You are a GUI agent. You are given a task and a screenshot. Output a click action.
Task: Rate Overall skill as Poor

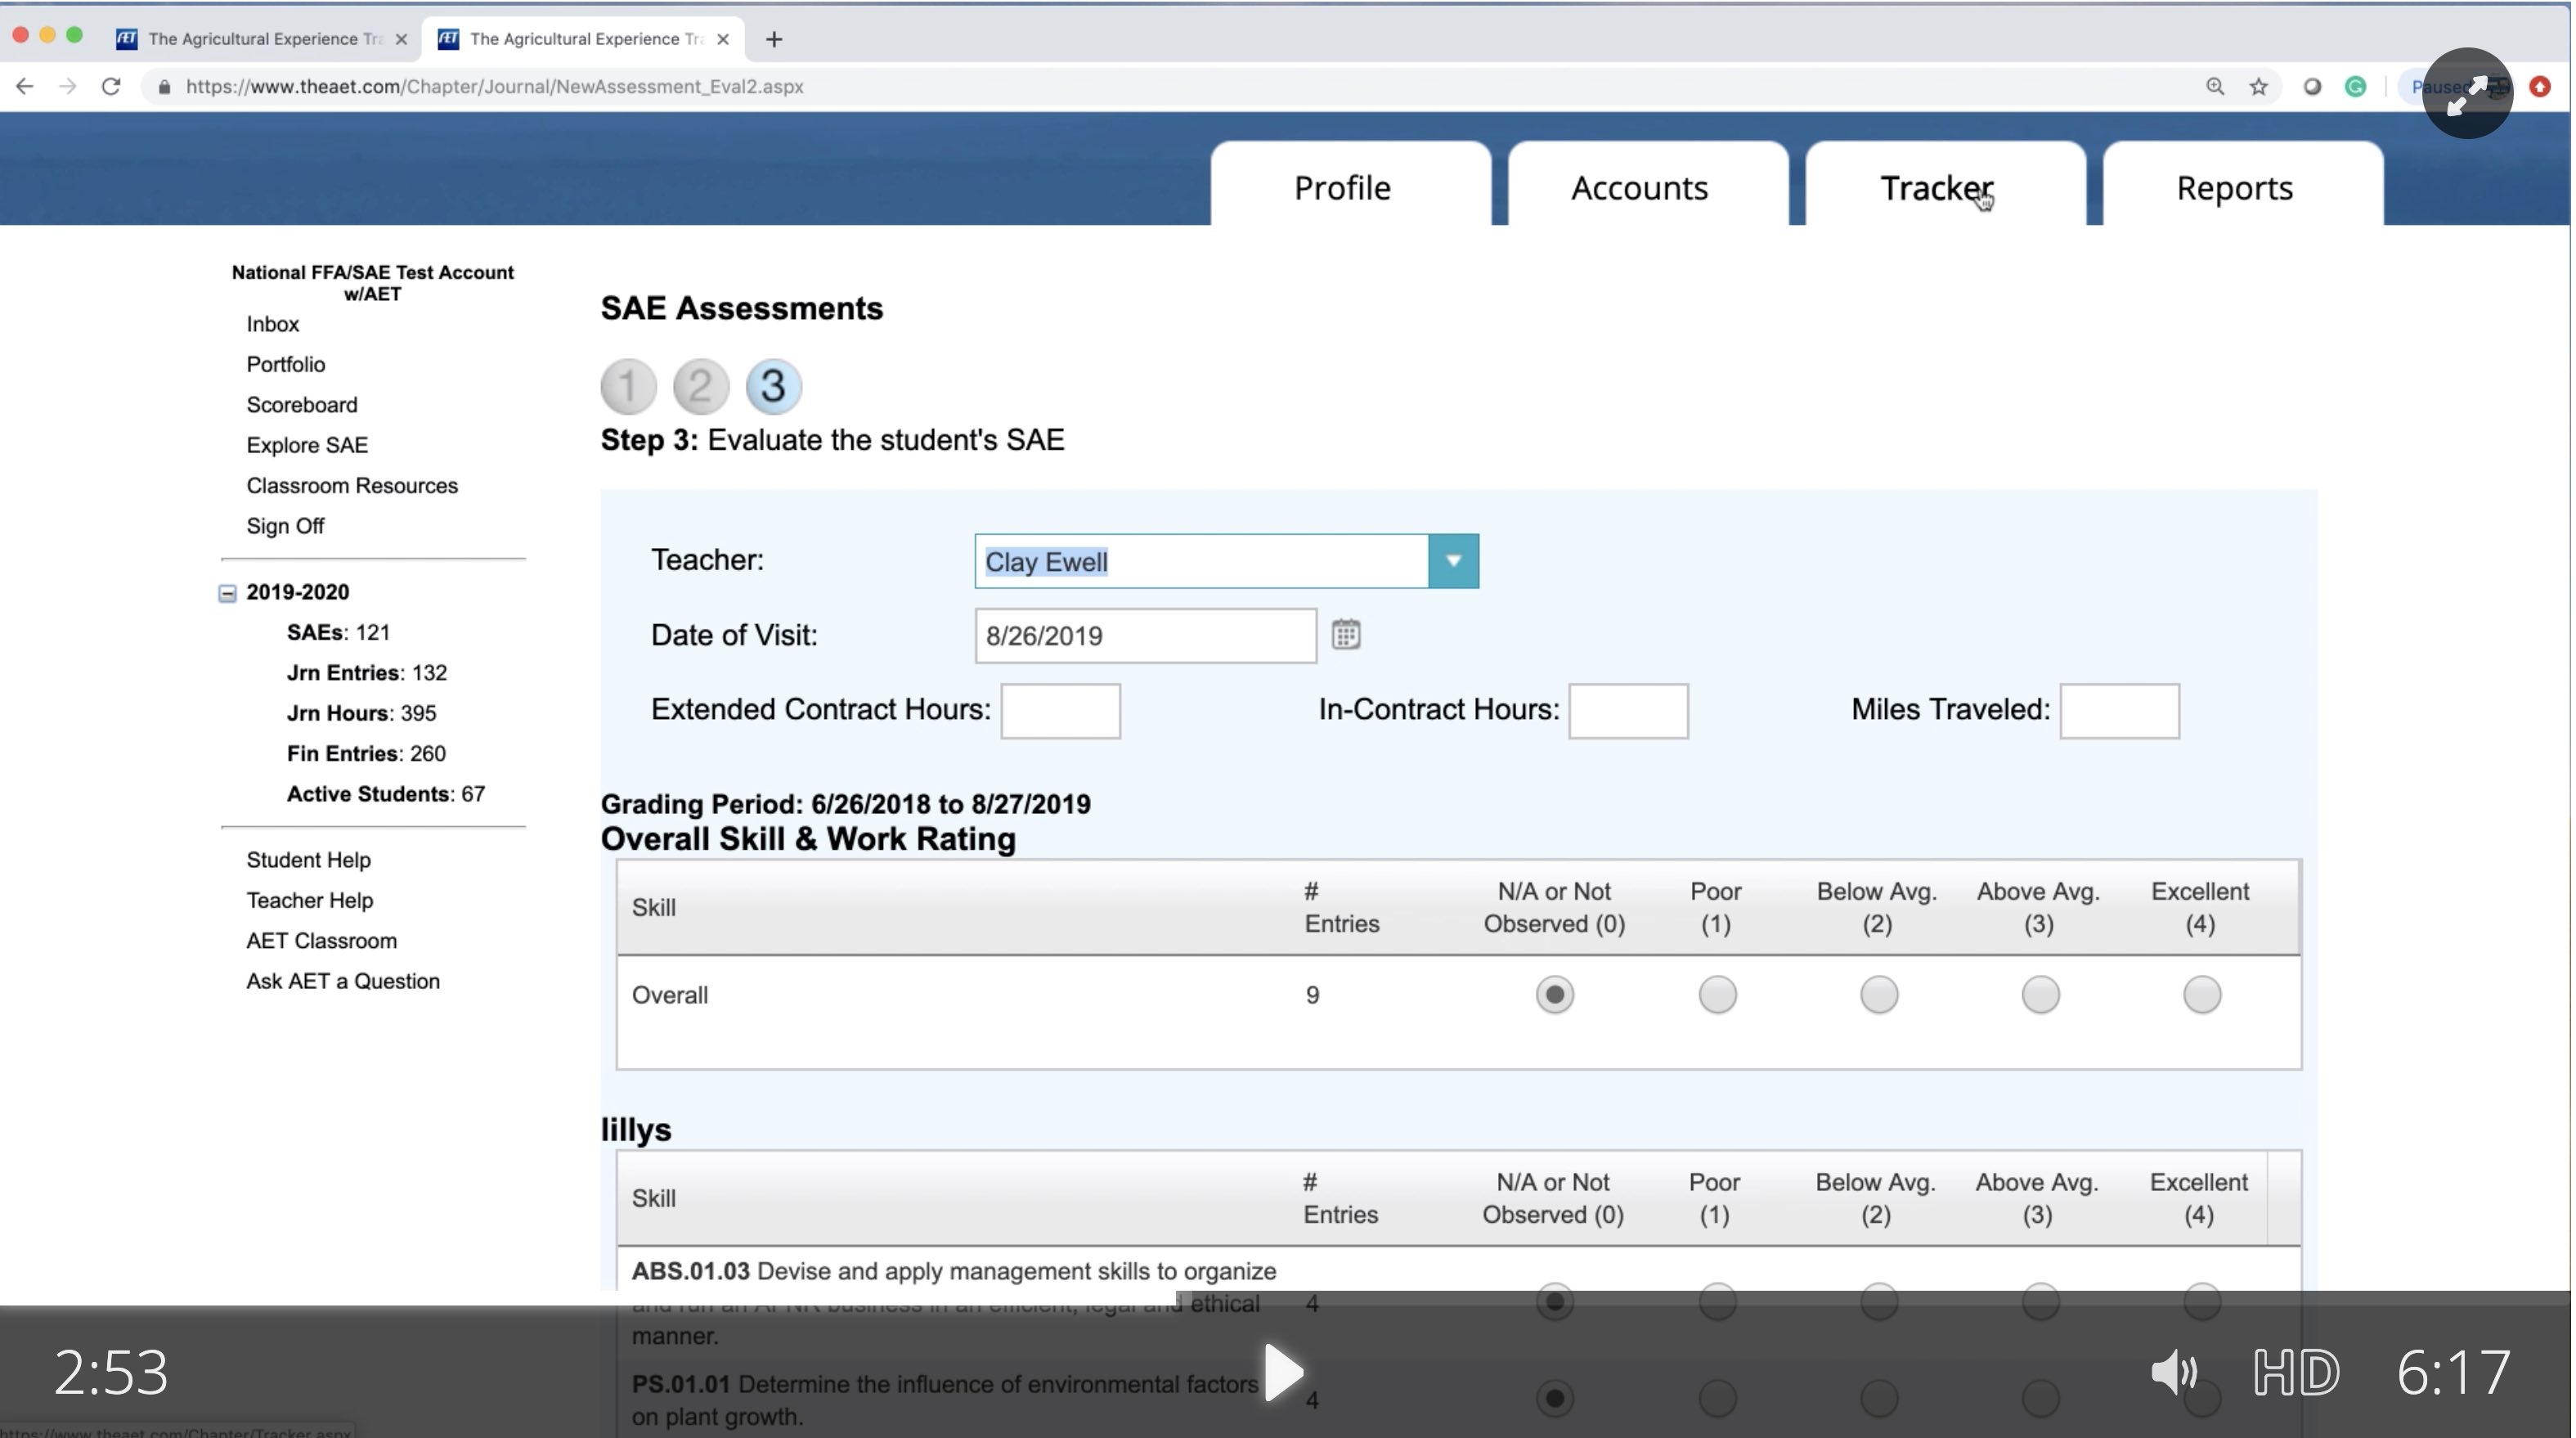tap(1717, 995)
